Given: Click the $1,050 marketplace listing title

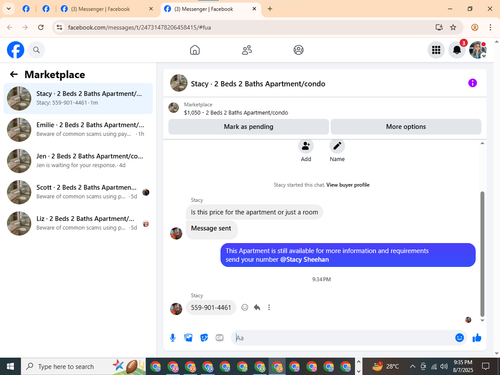Looking at the screenshot, I should point(236,113).
